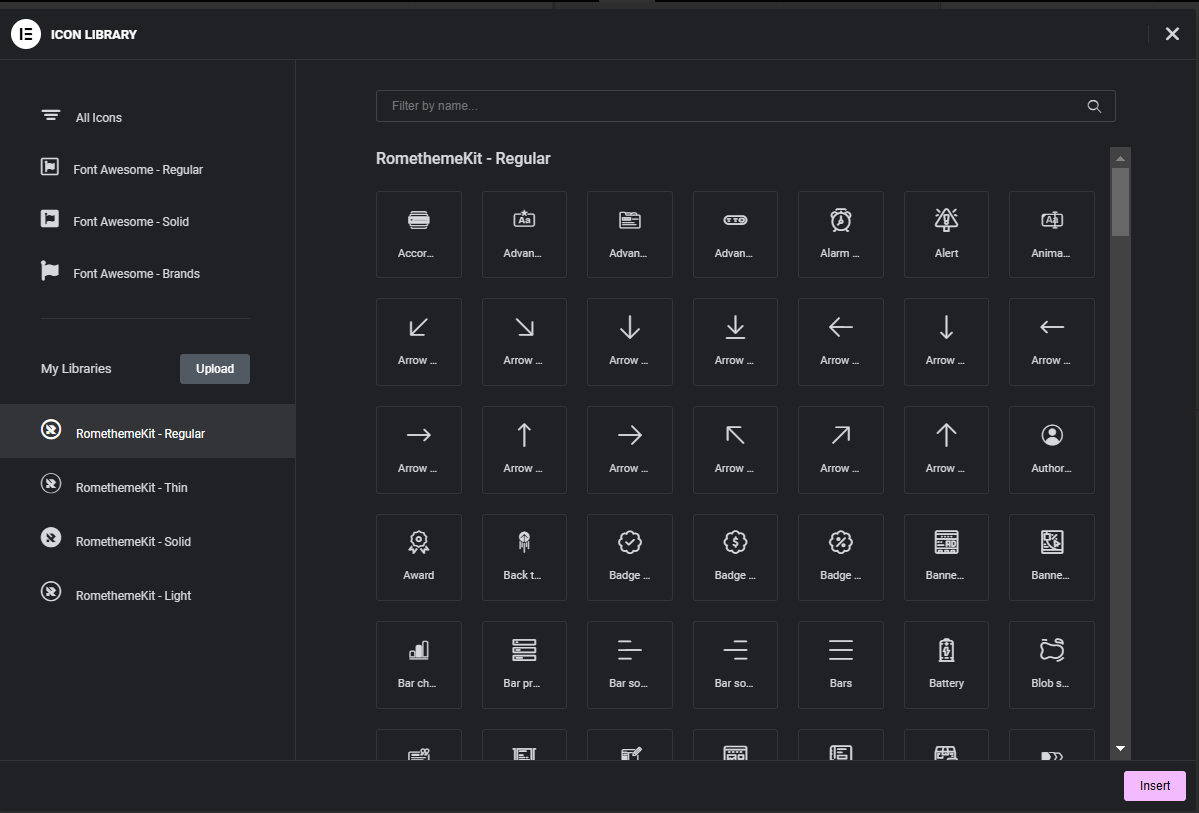This screenshot has height=813, width=1199.
Task: Choose the arrow pointing up-left
Action: click(735, 450)
